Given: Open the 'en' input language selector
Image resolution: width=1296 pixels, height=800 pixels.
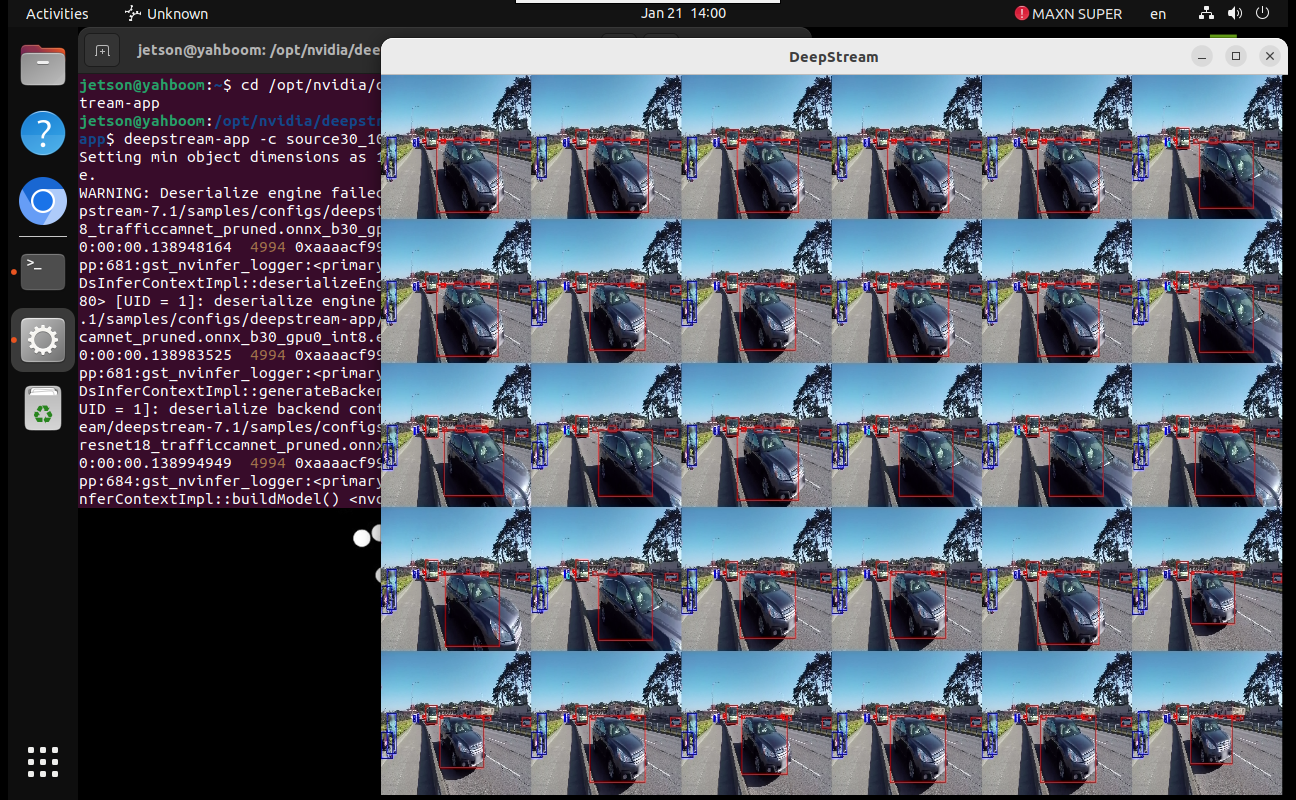Looking at the screenshot, I should 1158,14.
